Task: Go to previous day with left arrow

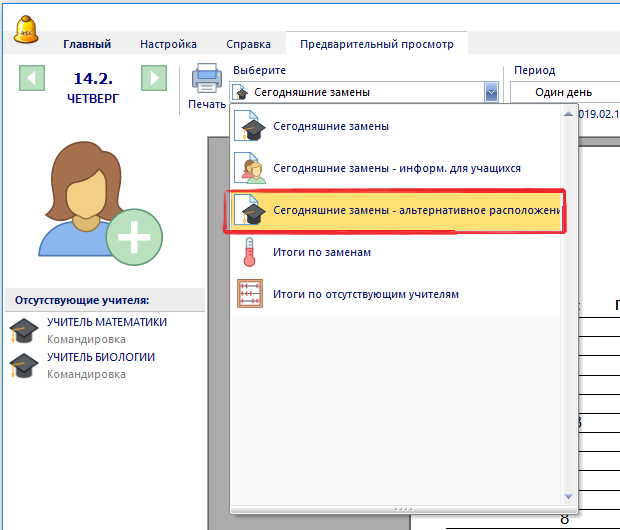Action: (x=33, y=78)
